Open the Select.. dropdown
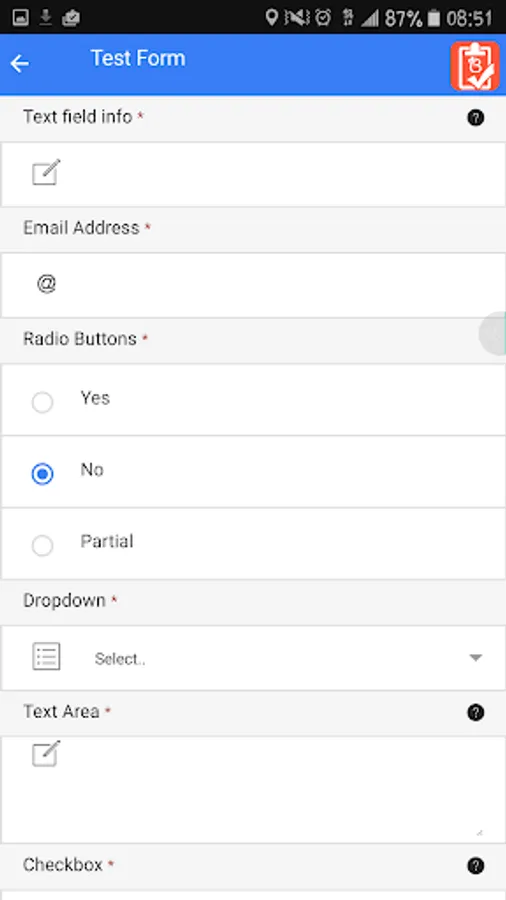This screenshot has width=506, height=900. coord(253,658)
